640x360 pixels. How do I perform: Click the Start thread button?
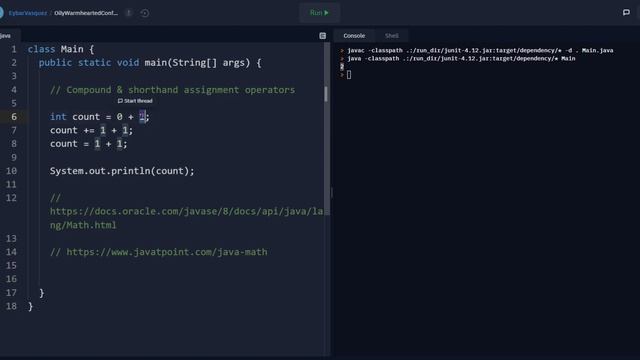tap(135, 101)
